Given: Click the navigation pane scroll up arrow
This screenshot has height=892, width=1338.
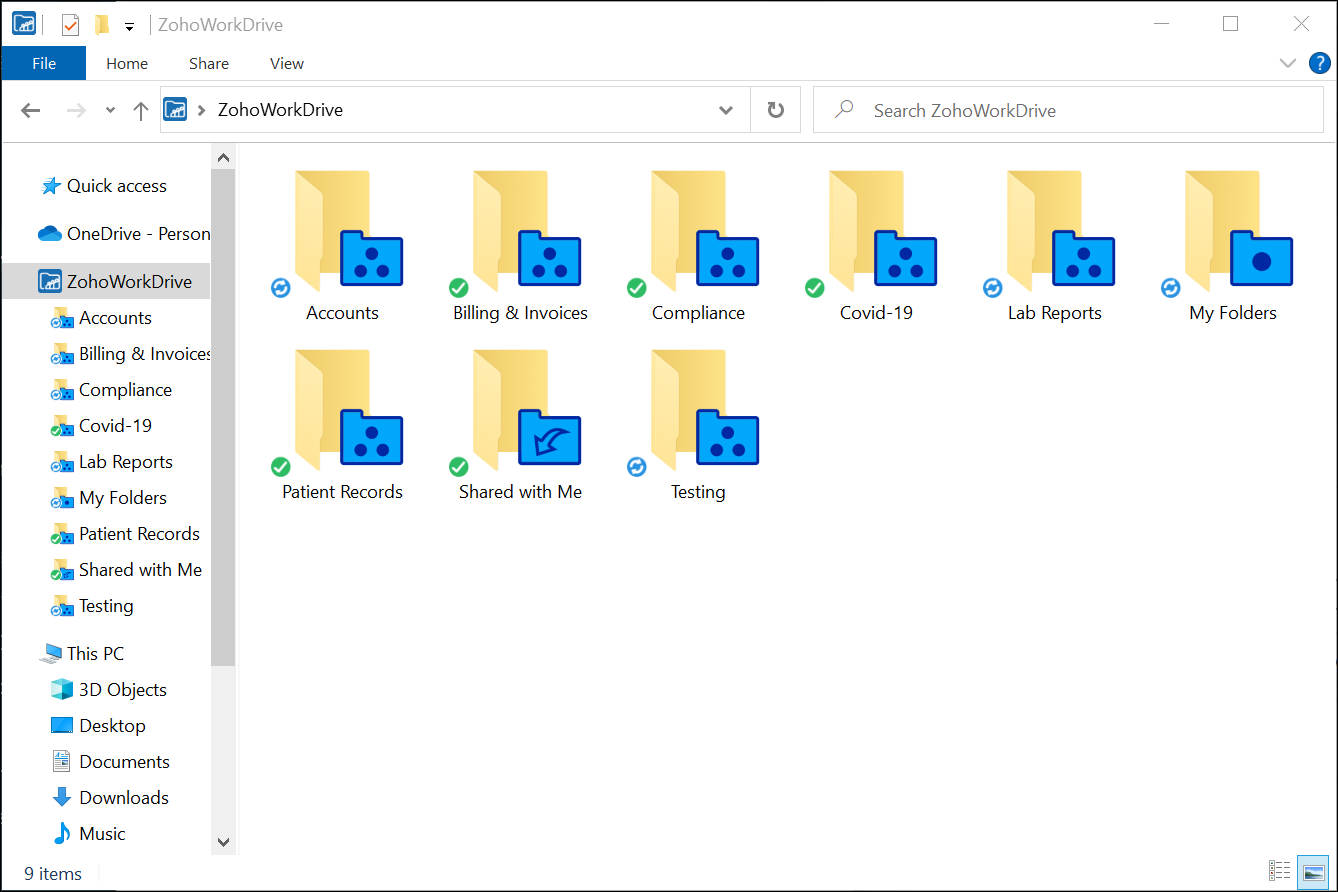Looking at the screenshot, I should point(223,157).
